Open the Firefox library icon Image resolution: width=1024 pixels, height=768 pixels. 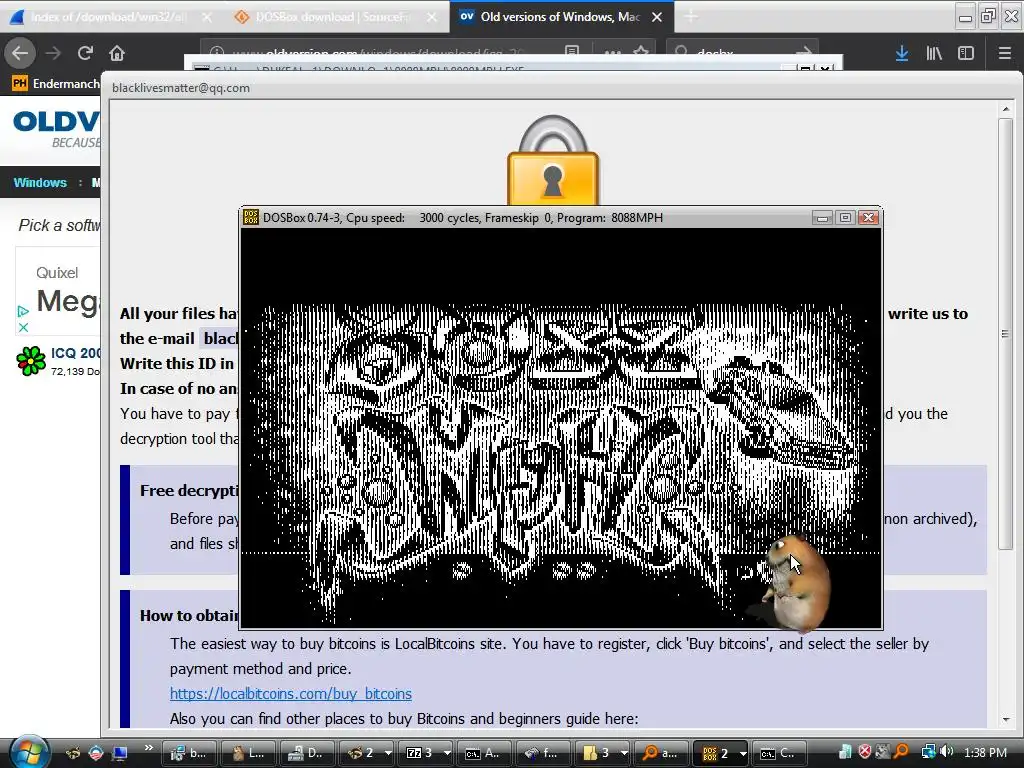934,53
